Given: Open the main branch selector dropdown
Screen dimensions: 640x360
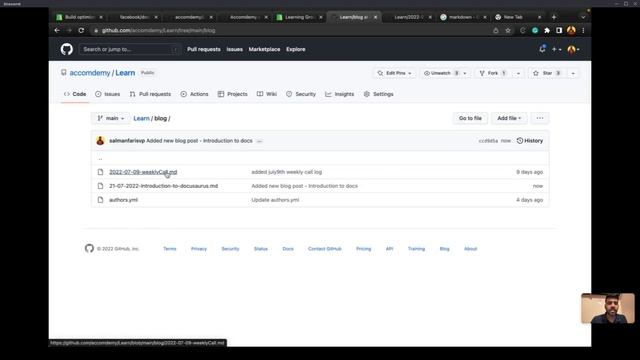Looking at the screenshot, I should (111, 118).
